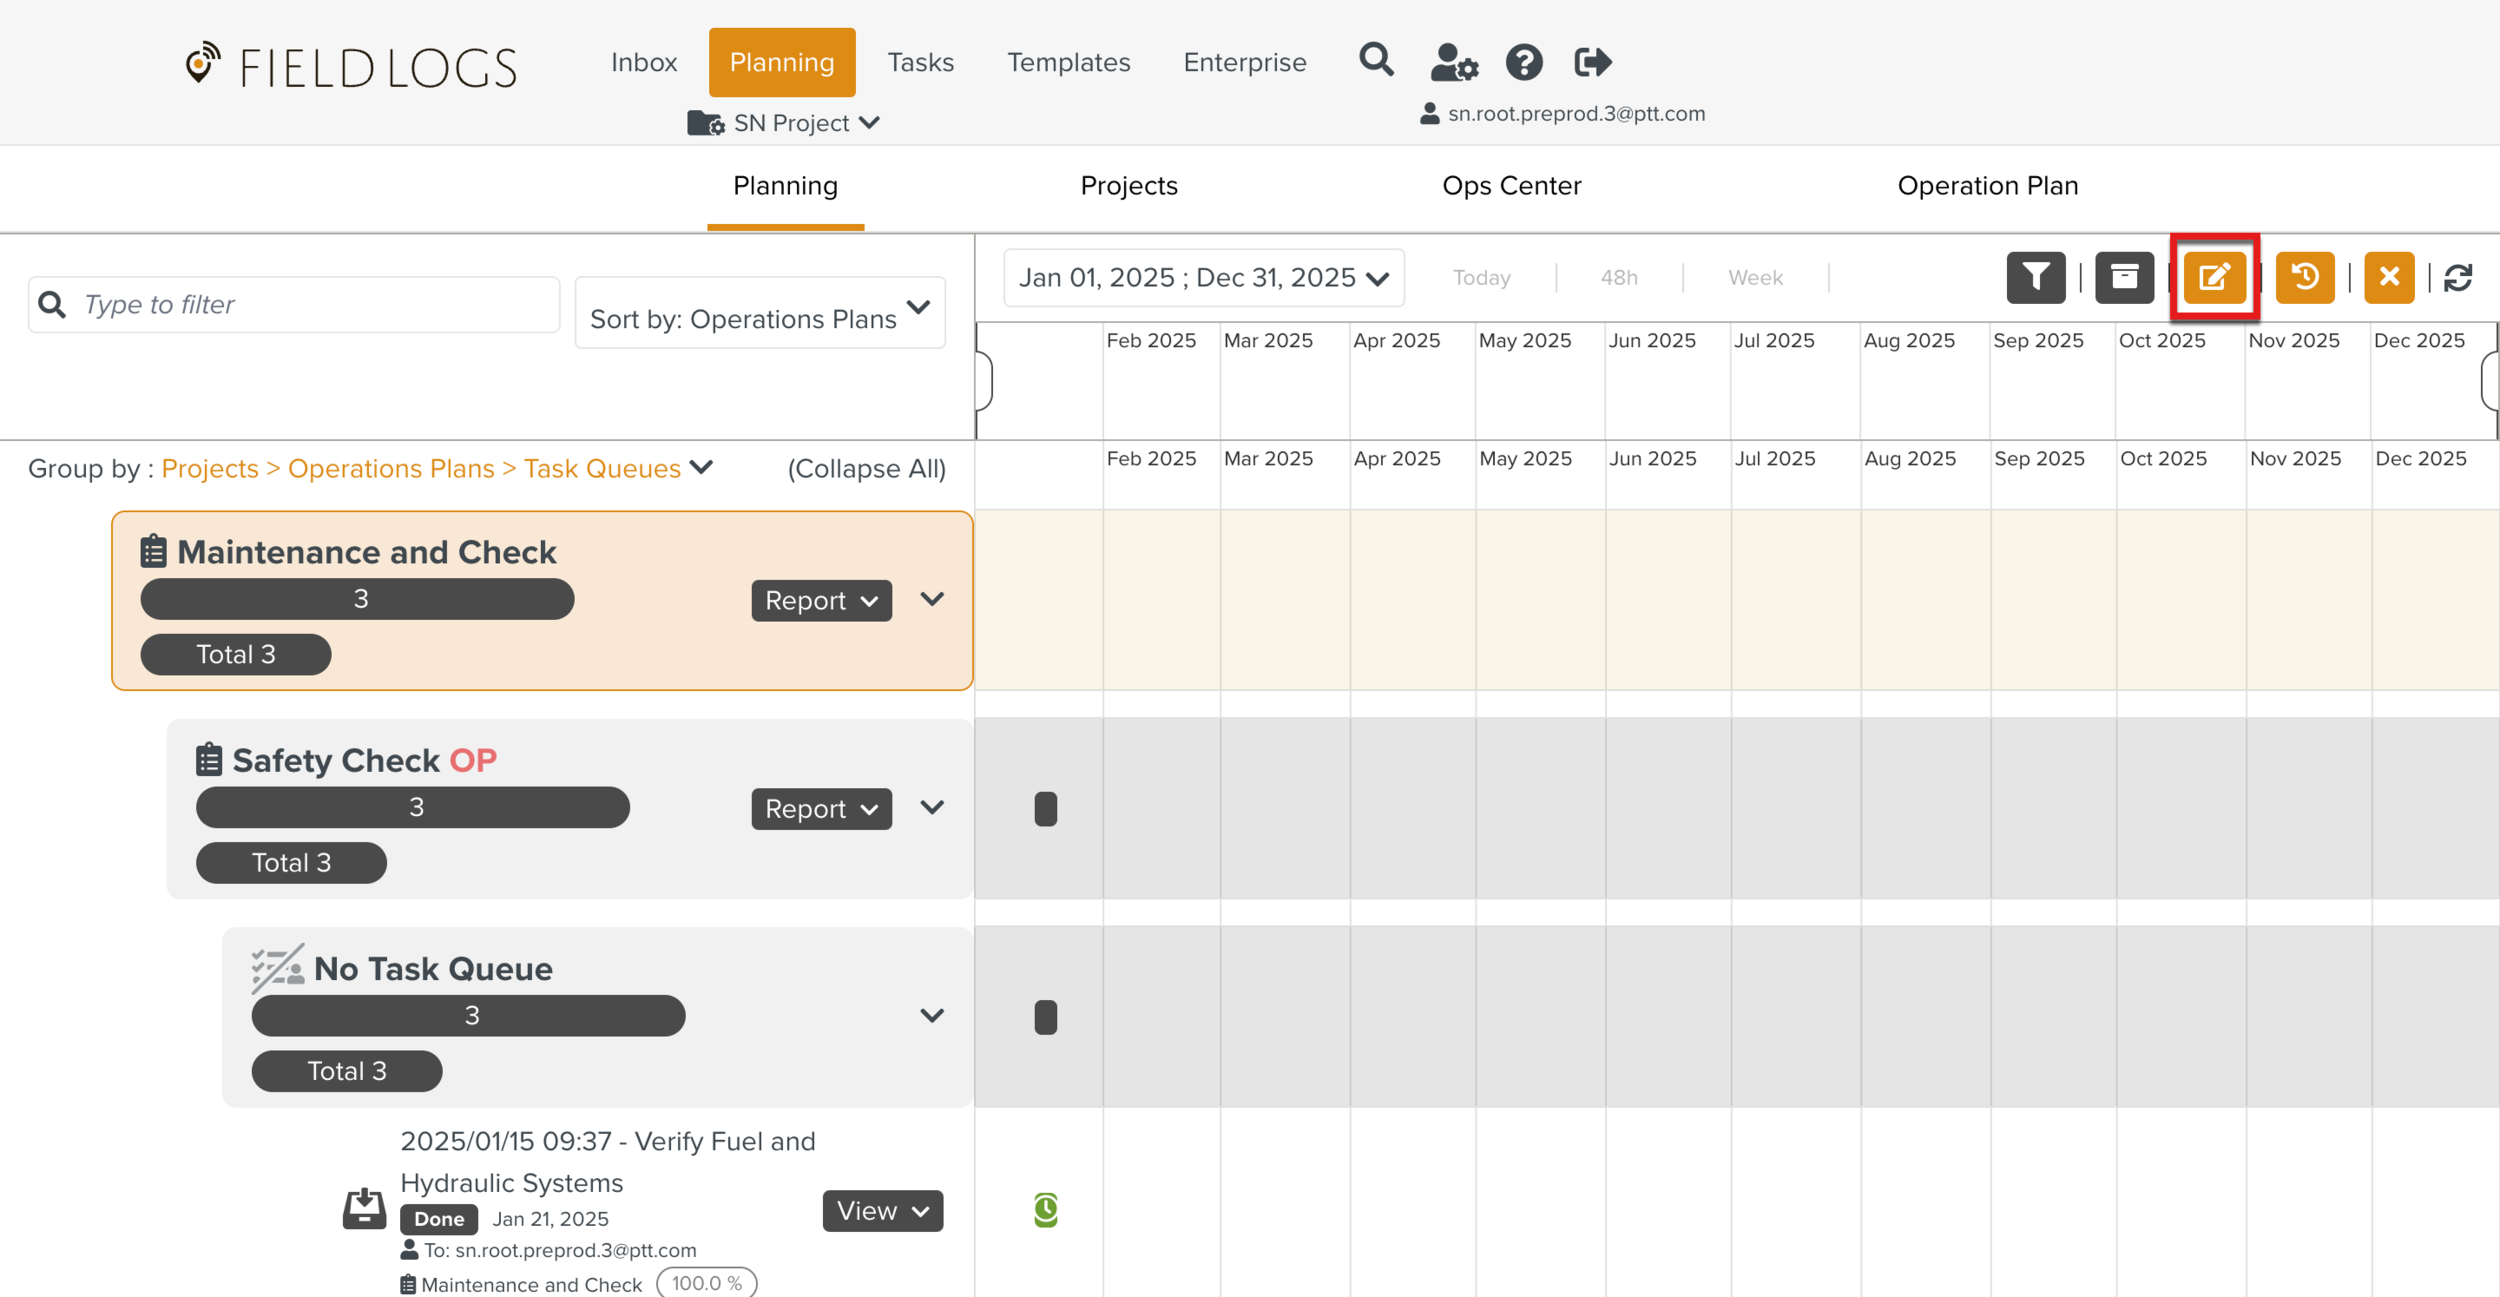Open the Templates menu
The image size is (2500, 1297).
1068,62
